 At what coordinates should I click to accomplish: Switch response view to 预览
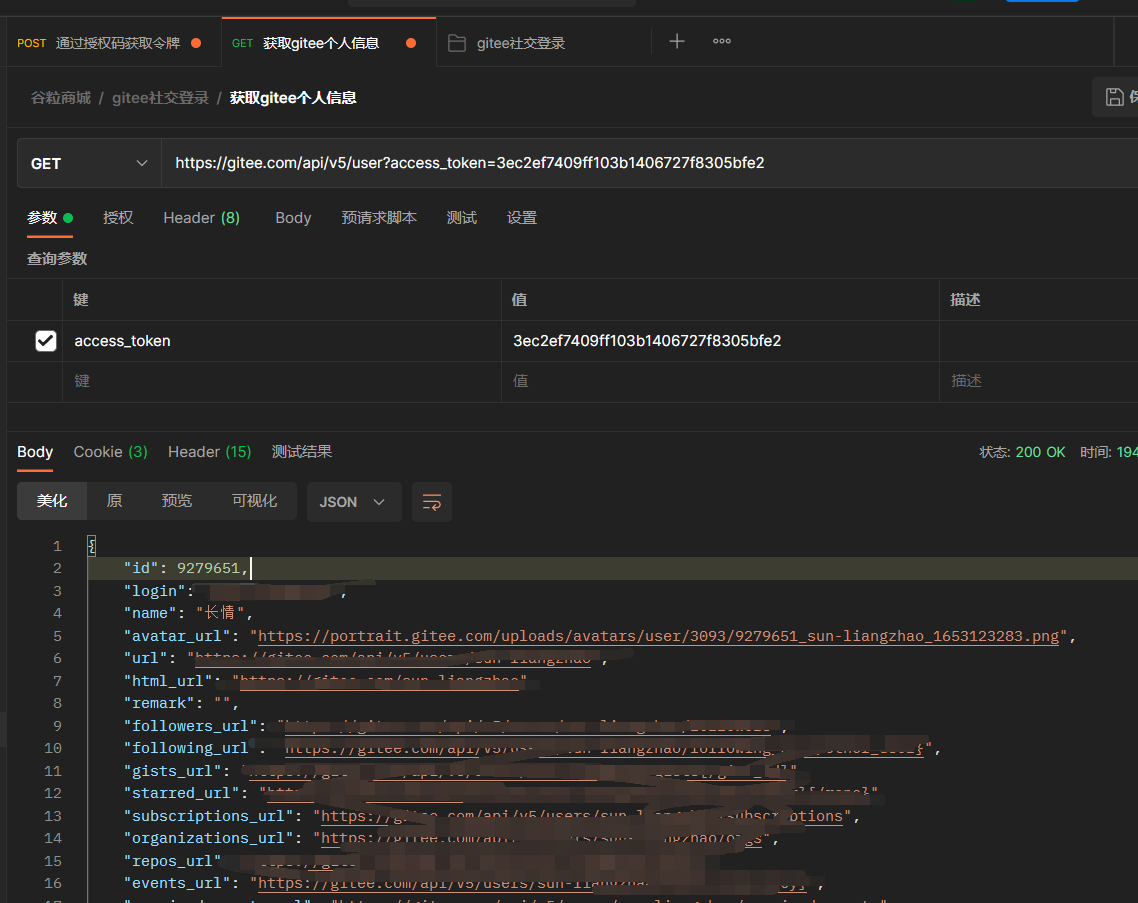pyautogui.click(x=177, y=501)
